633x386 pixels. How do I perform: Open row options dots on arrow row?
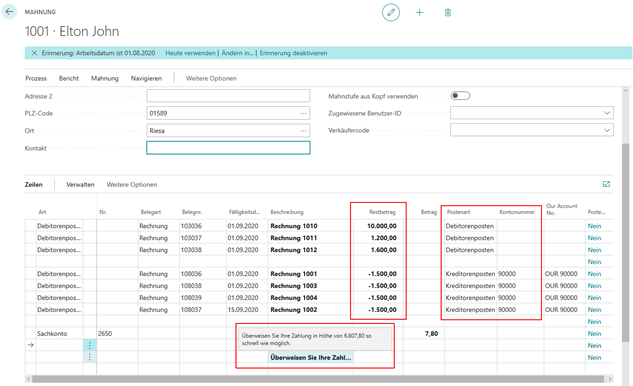coord(90,345)
